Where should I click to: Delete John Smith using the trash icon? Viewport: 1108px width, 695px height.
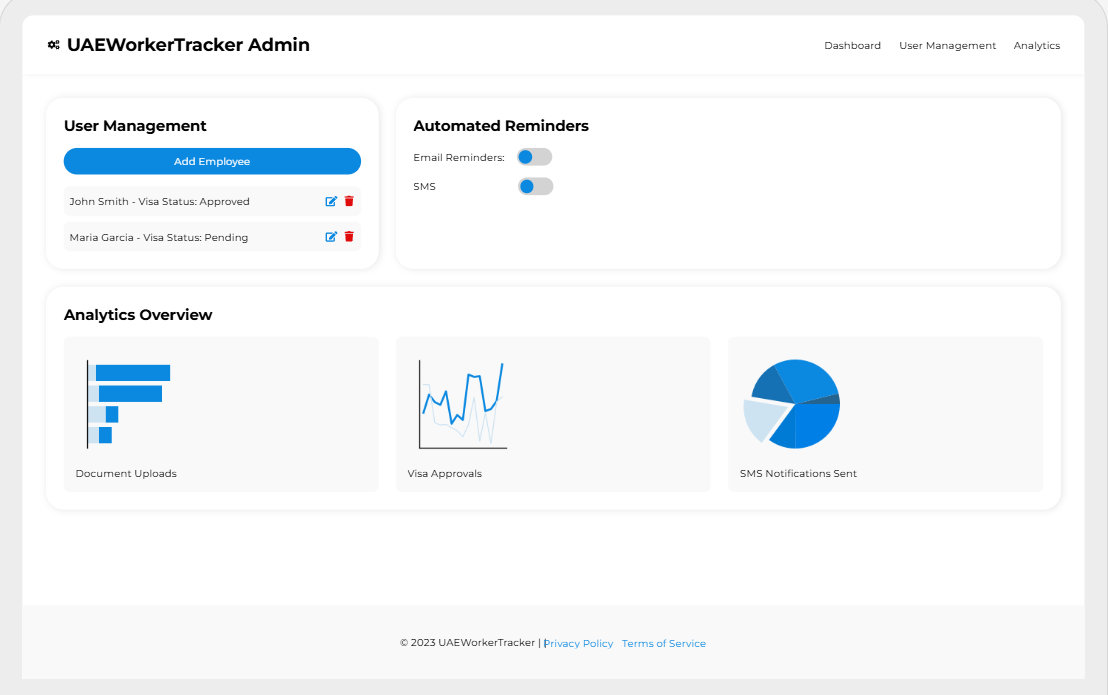pos(349,201)
